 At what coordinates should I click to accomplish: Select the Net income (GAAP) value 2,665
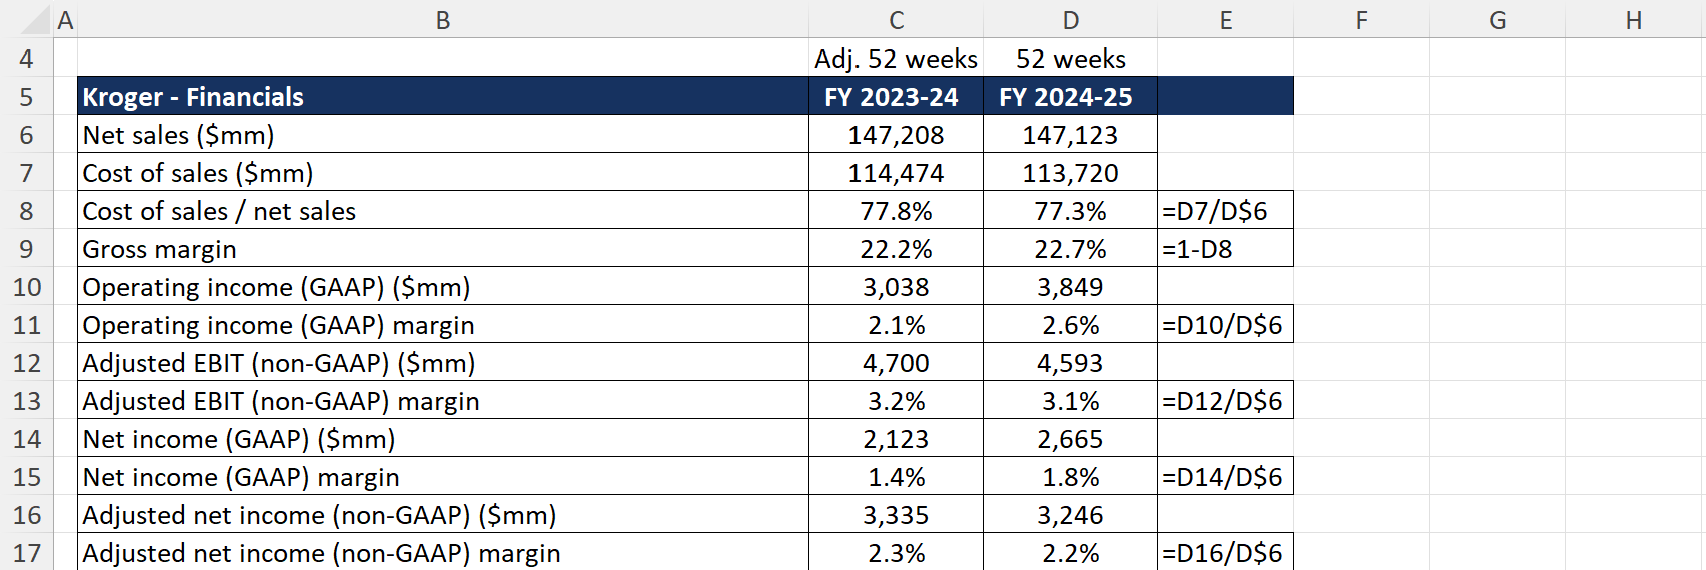(1070, 439)
